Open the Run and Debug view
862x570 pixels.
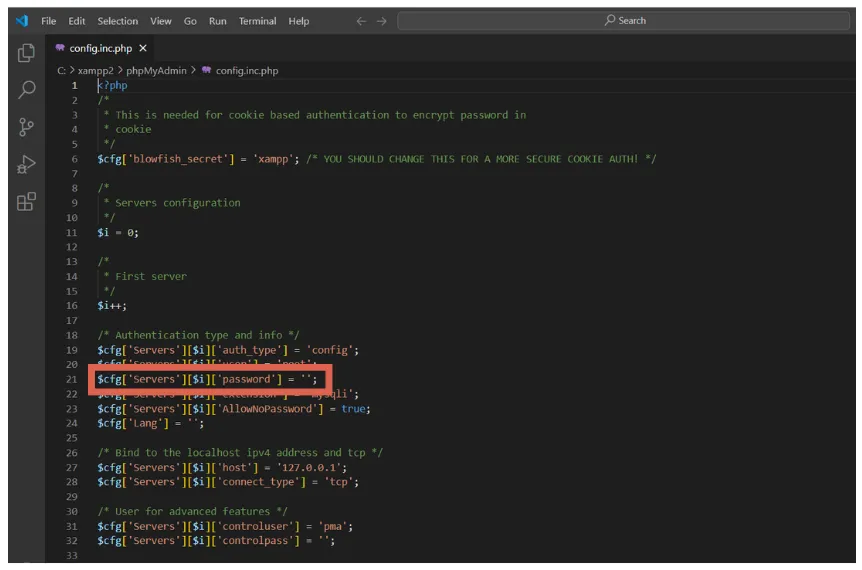point(26,164)
